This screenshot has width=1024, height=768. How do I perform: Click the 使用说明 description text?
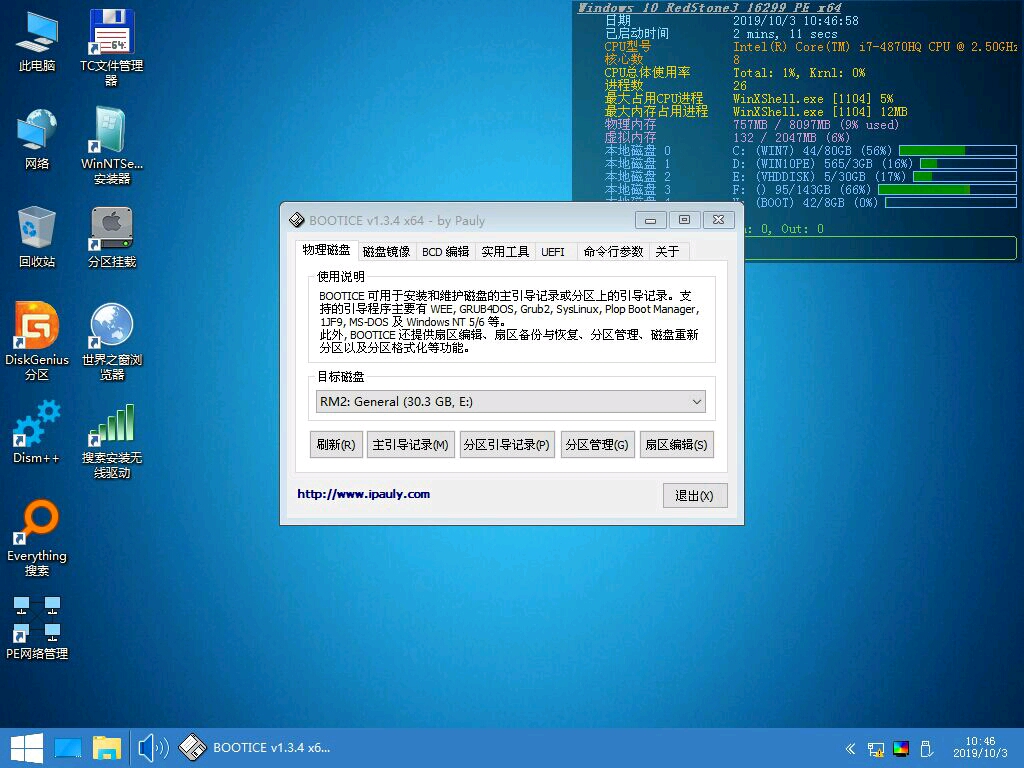[511, 321]
